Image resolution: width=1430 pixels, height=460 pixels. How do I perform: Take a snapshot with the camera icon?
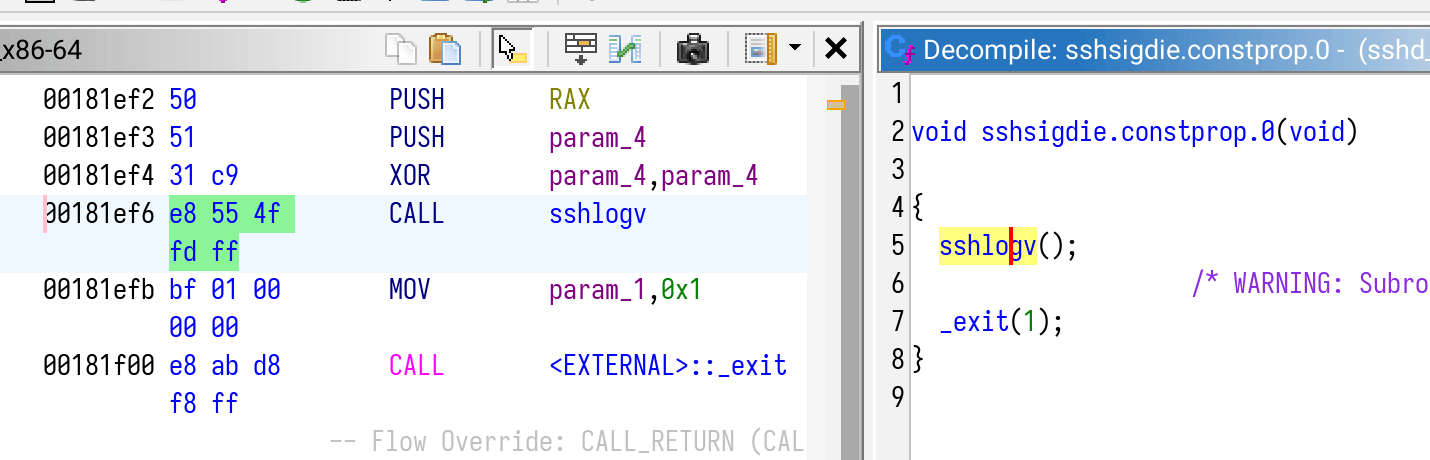pyautogui.click(x=693, y=49)
